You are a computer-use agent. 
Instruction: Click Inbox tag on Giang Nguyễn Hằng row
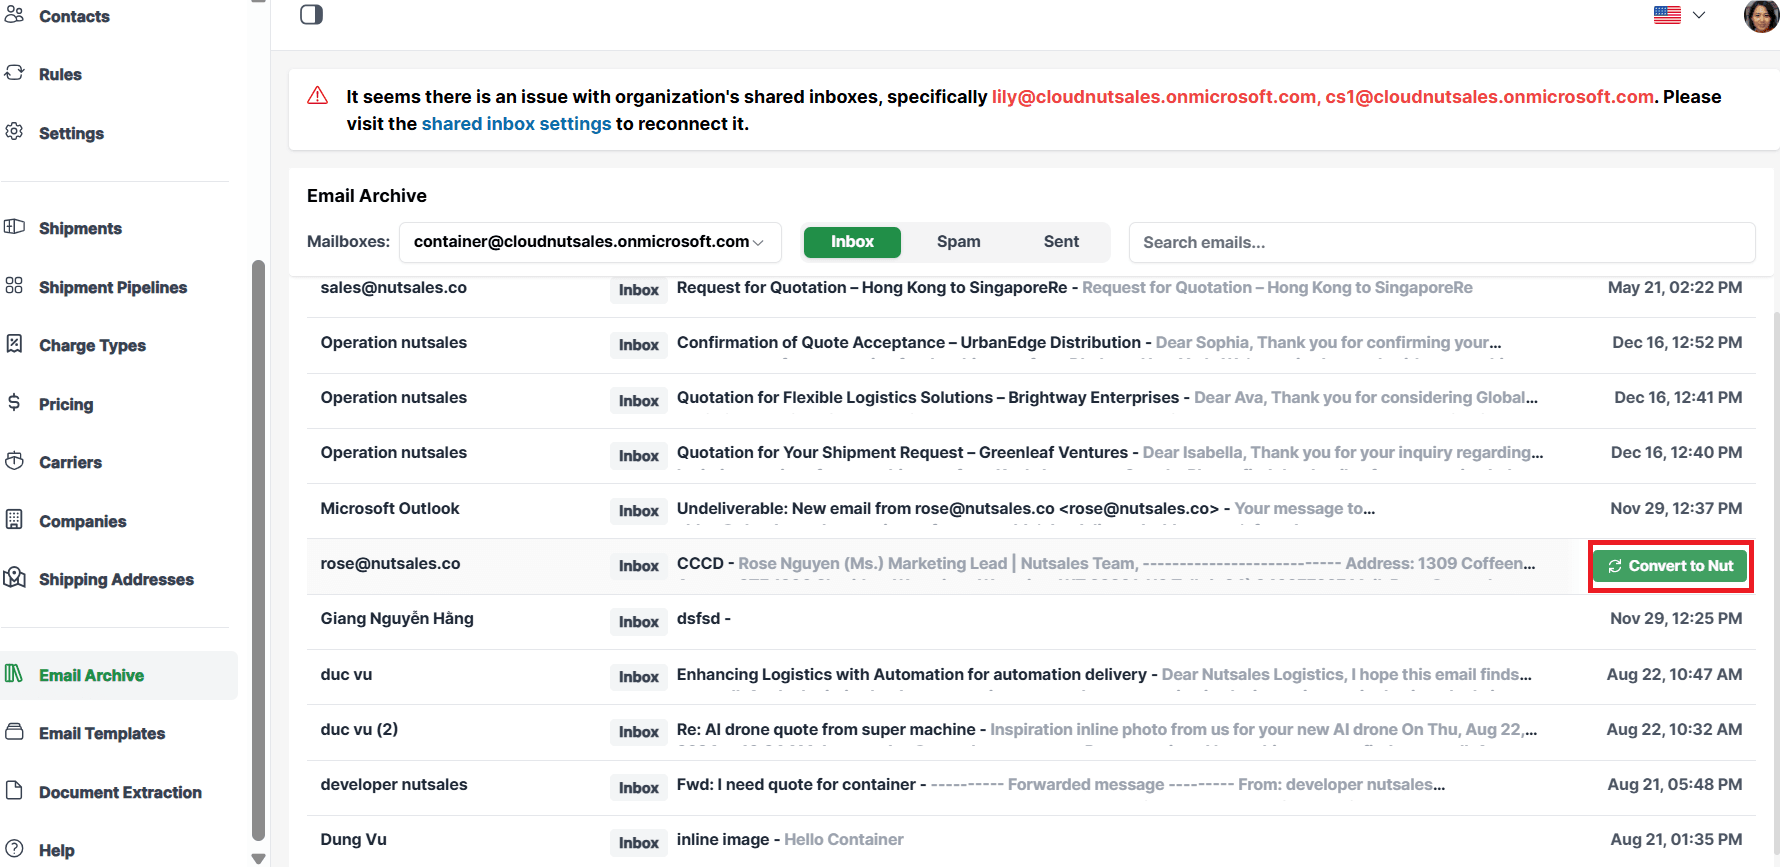click(x=638, y=622)
